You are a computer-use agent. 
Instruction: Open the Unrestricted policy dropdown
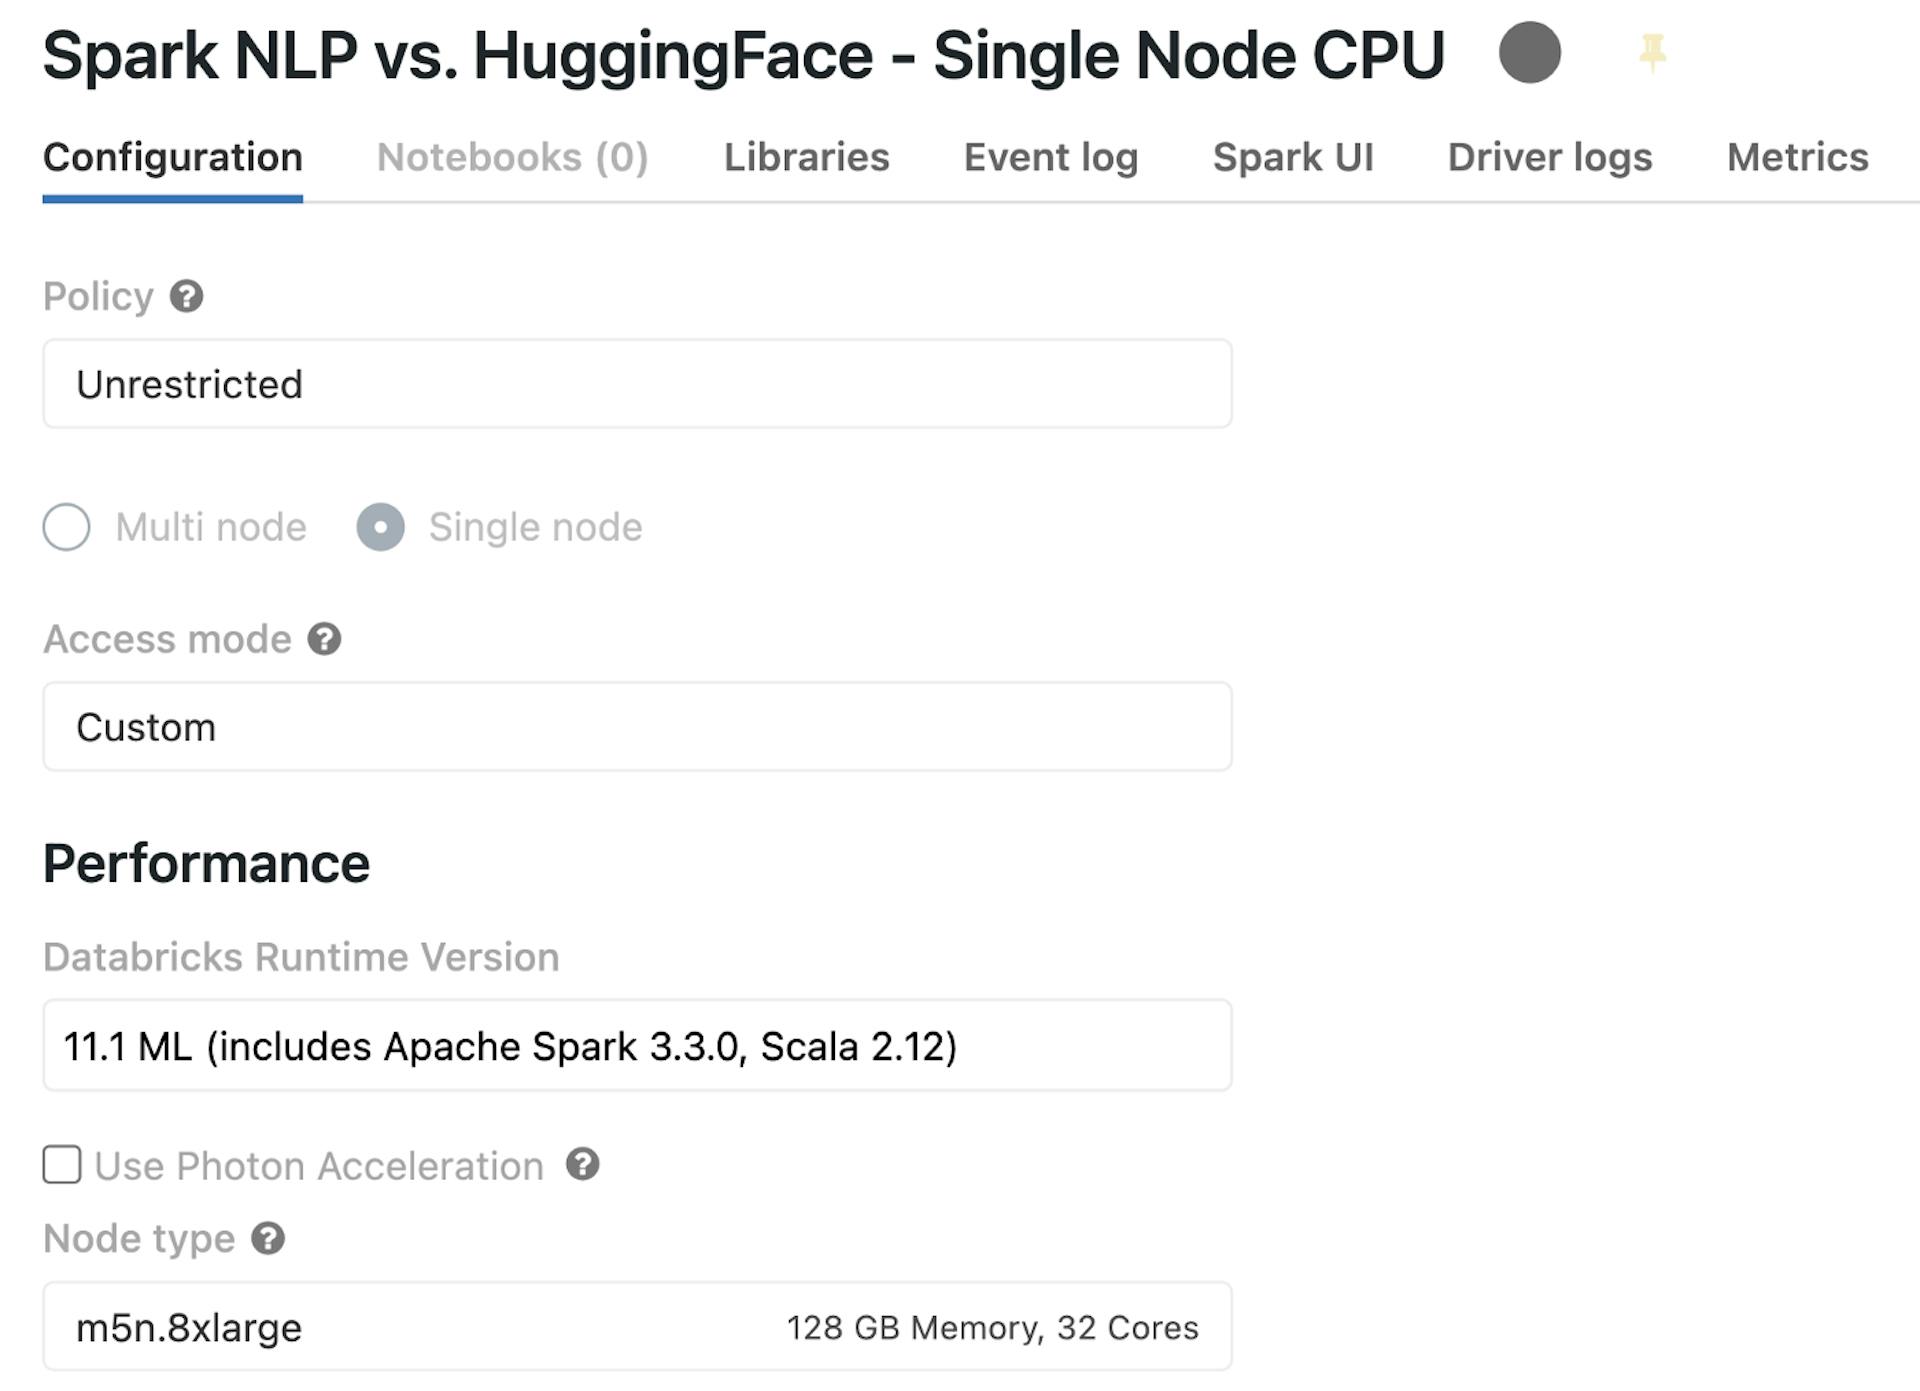pos(636,384)
